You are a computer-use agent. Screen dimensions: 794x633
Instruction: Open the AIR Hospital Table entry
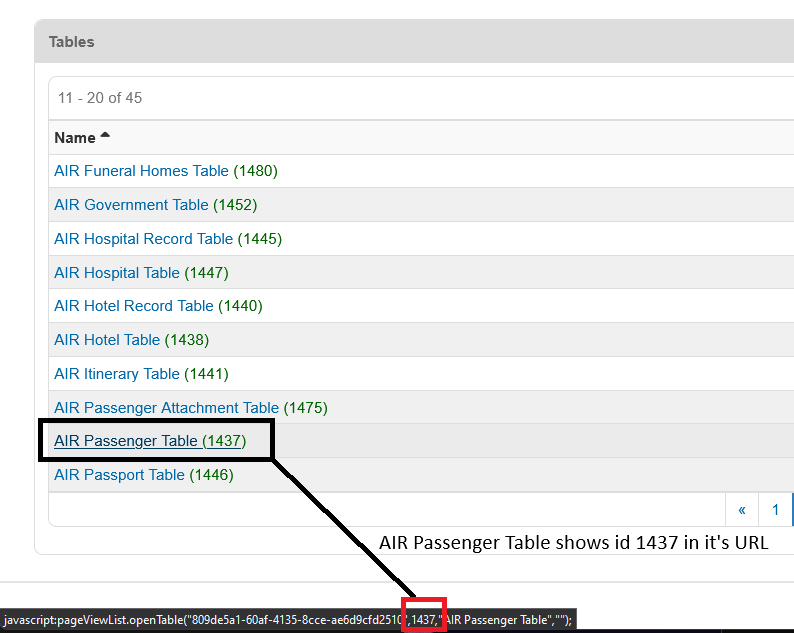[x=117, y=273]
